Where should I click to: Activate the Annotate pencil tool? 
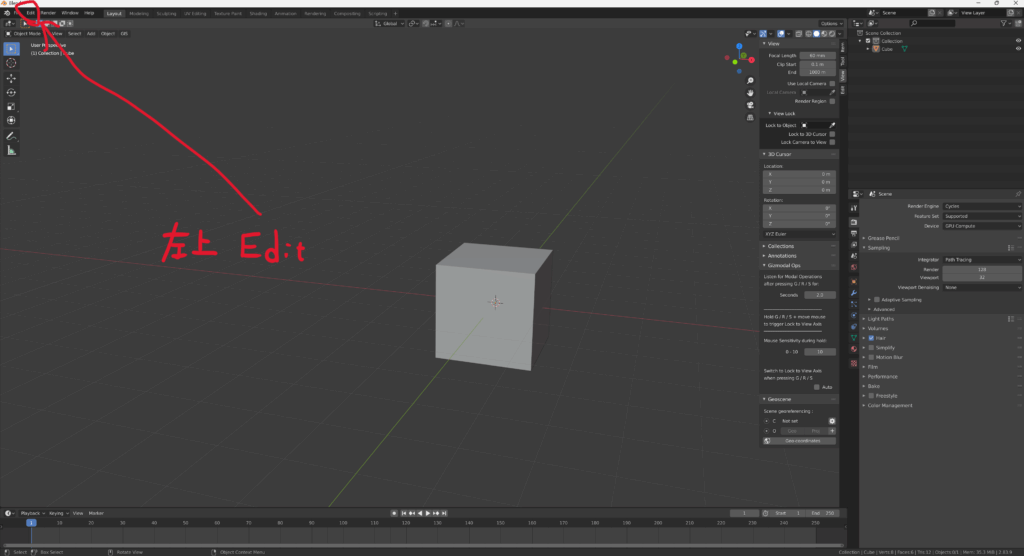coord(12,135)
